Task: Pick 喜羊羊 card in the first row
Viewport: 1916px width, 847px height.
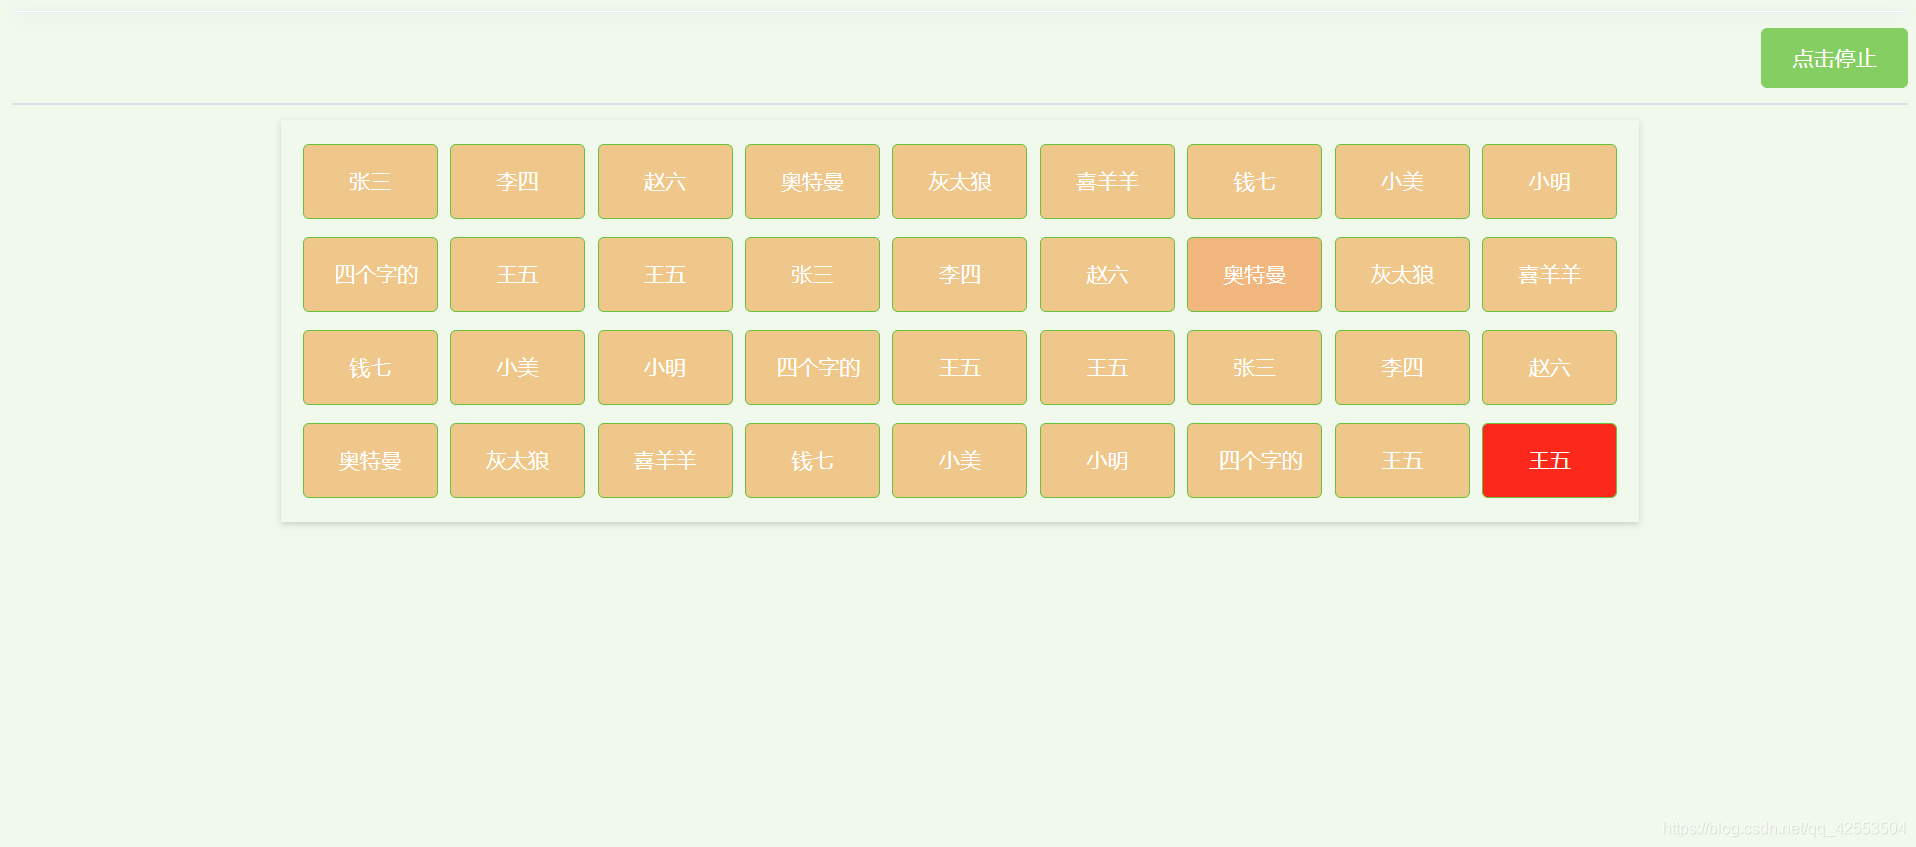Action: pyautogui.click(x=1107, y=181)
